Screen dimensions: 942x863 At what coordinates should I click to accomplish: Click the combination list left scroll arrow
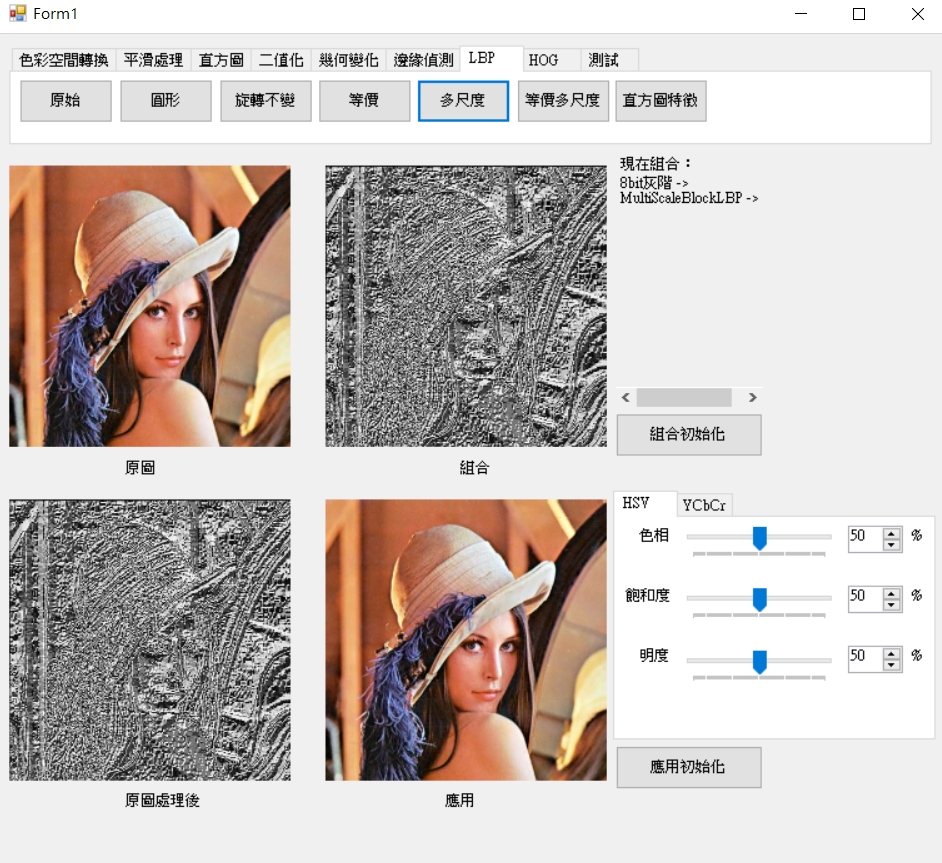pyautogui.click(x=625, y=398)
